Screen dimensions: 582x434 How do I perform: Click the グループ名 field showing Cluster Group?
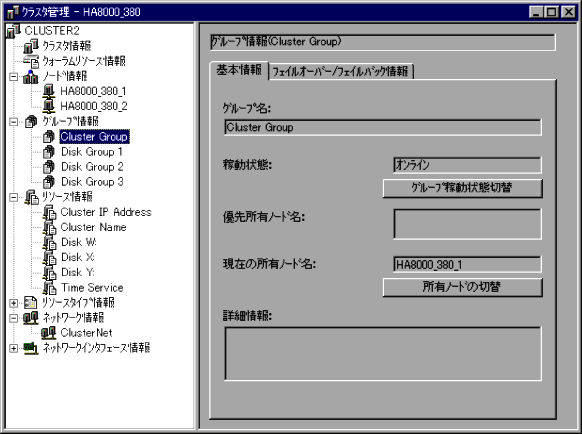coord(383,128)
